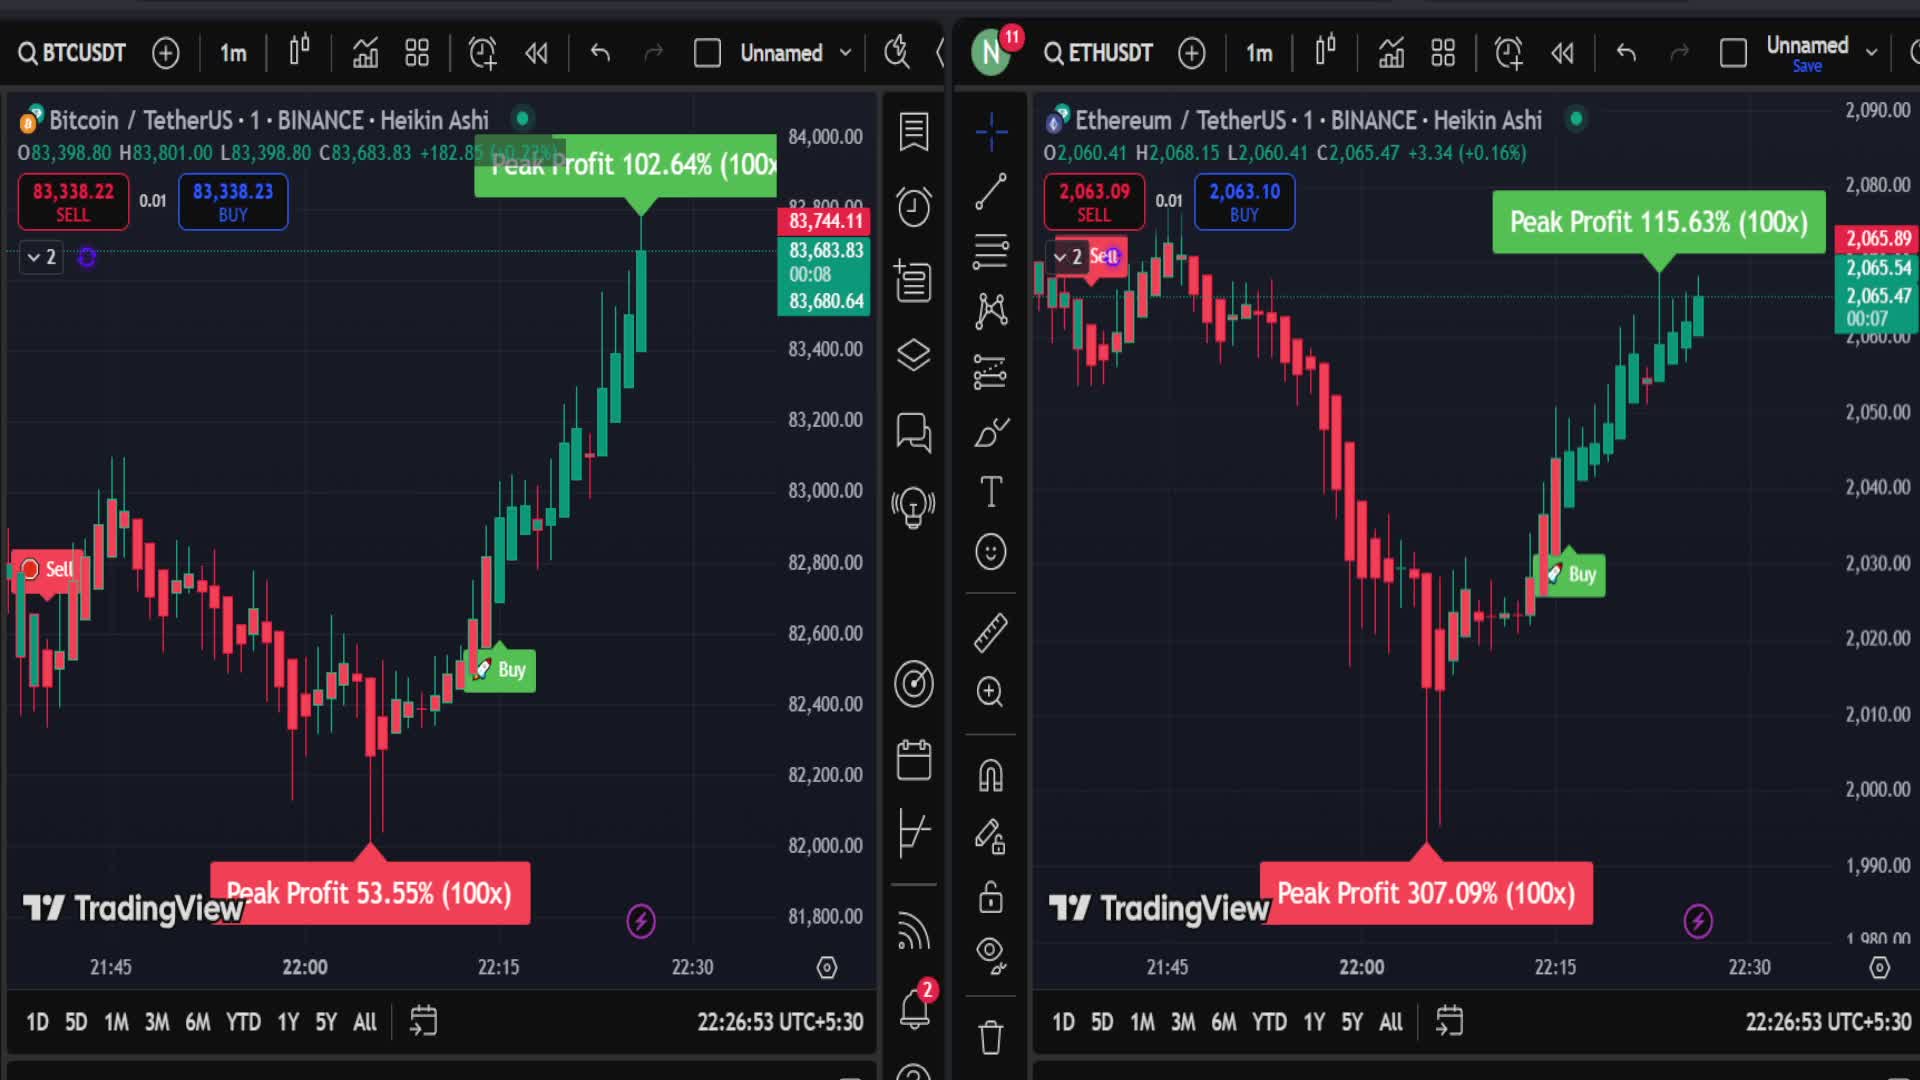Viewport: 1920px width, 1080px height.
Task: Open quick search on BTC toolbar
Action: point(897,53)
